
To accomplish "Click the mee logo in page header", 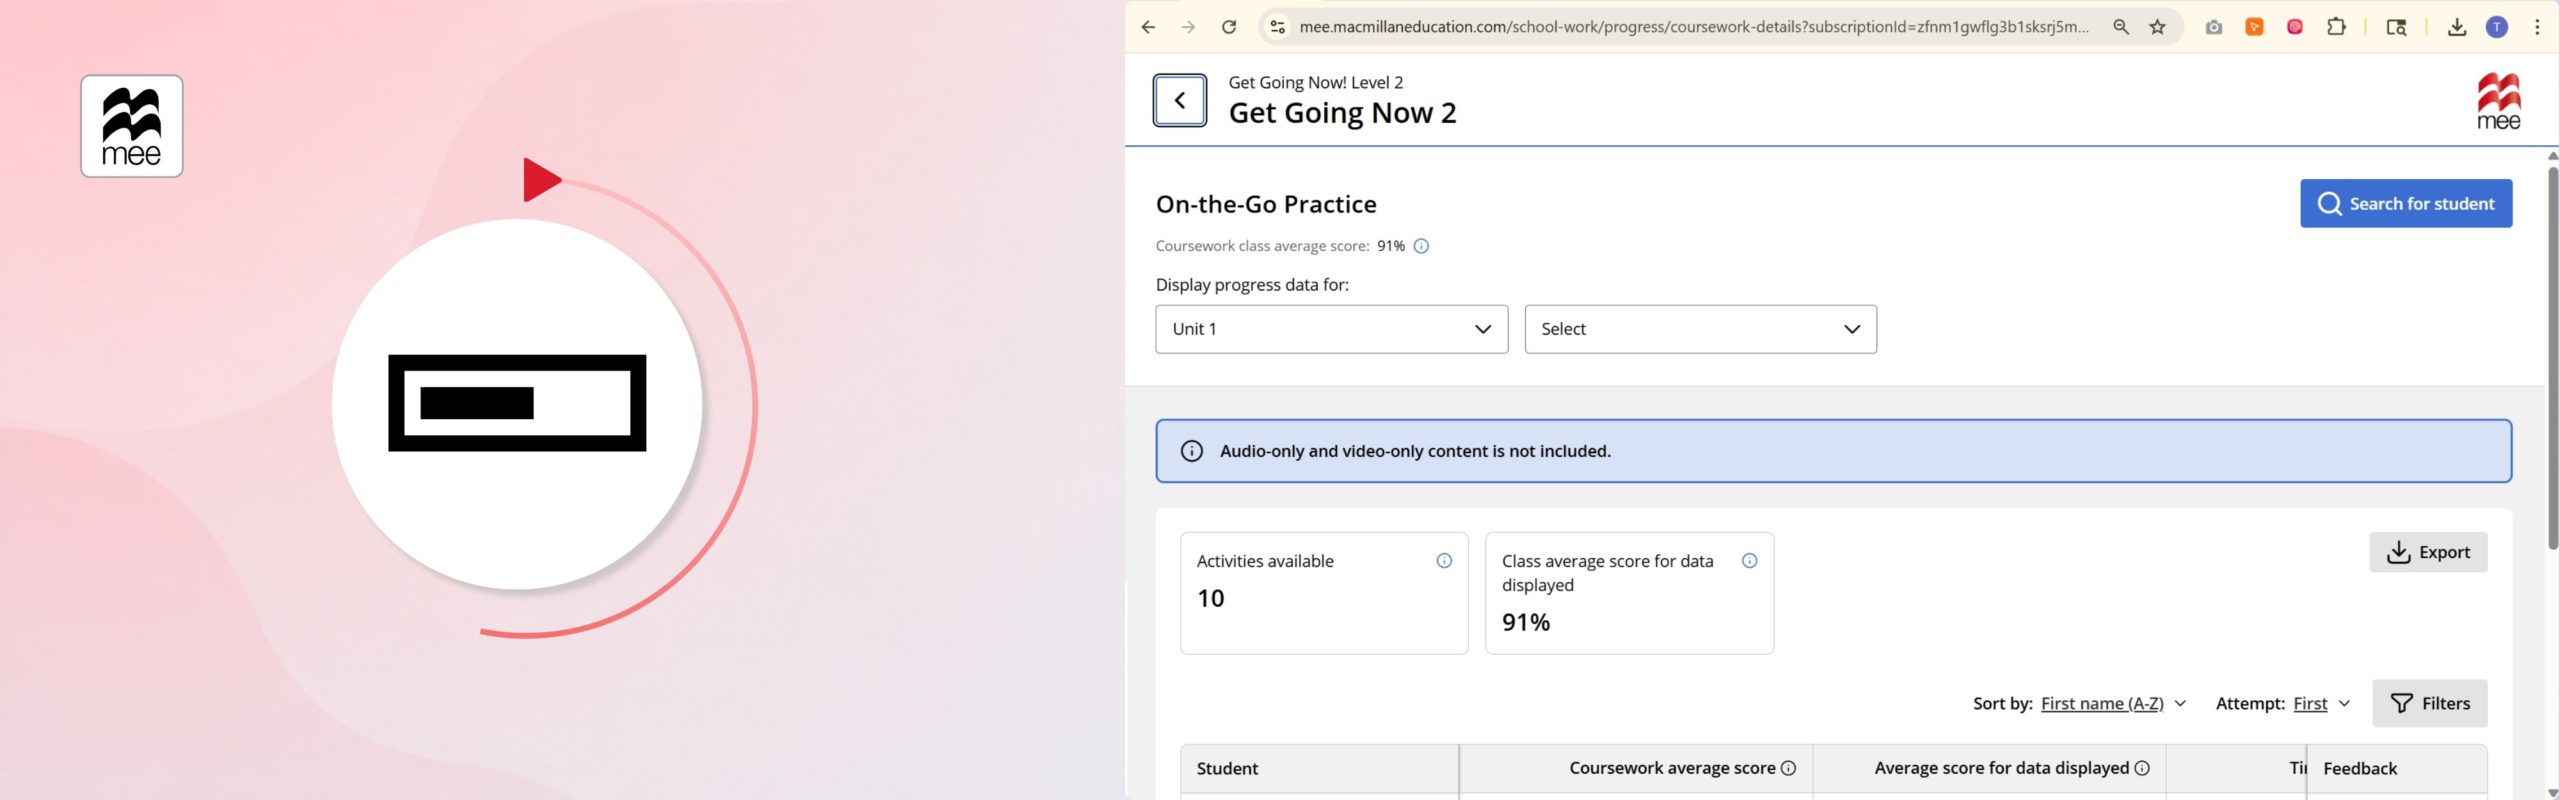I will (2498, 101).
